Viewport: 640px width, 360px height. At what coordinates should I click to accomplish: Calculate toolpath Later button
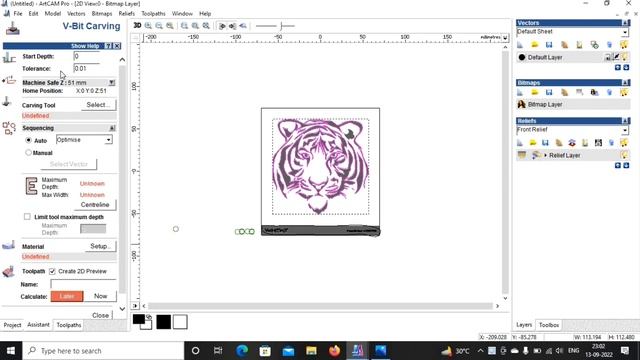67,296
